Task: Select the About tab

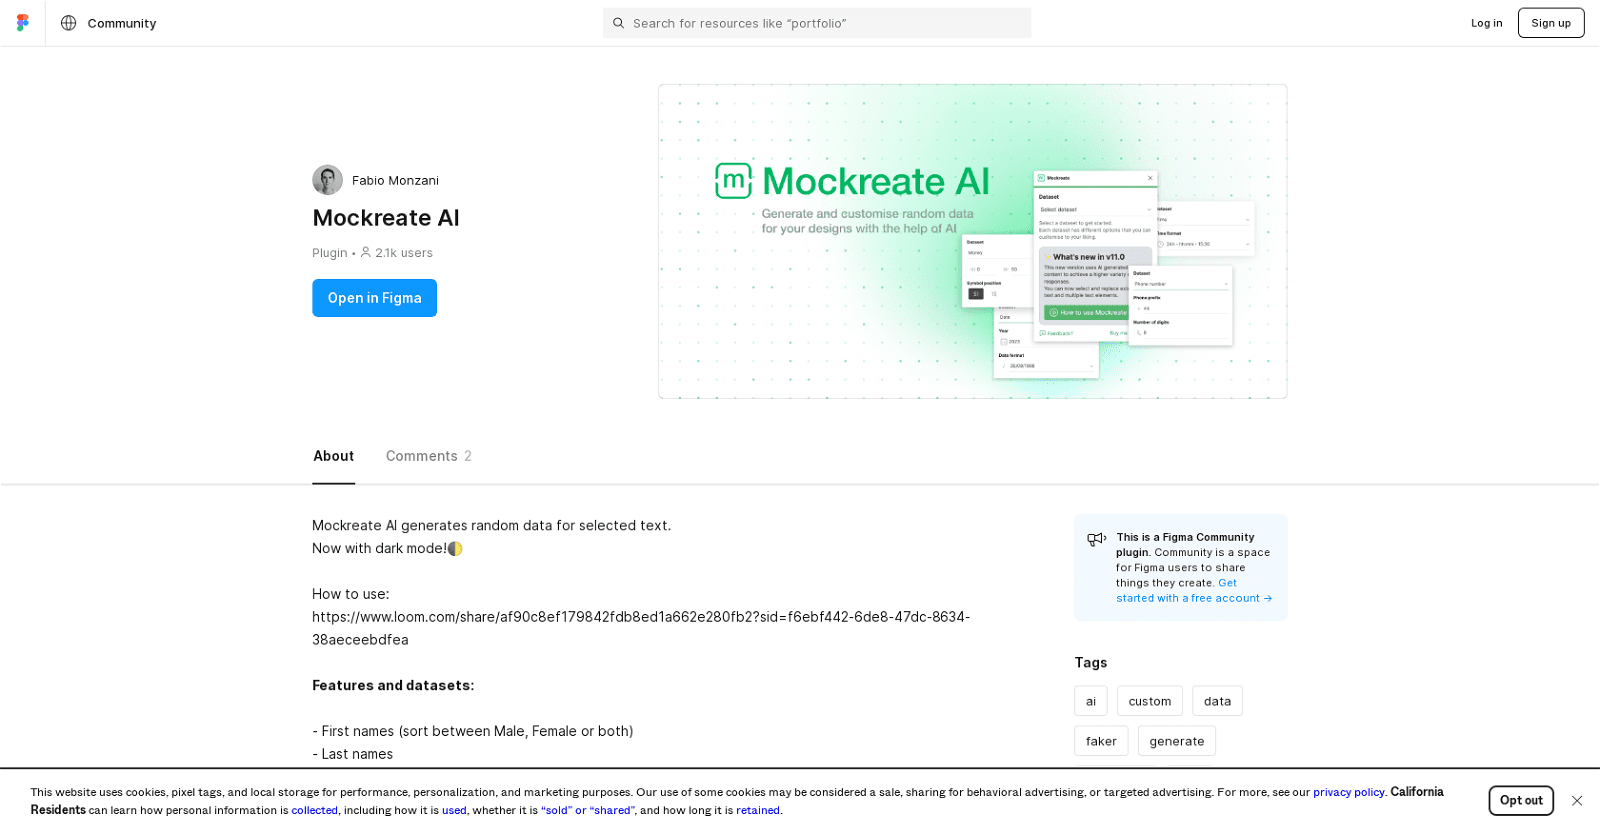Action: click(333, 456)
